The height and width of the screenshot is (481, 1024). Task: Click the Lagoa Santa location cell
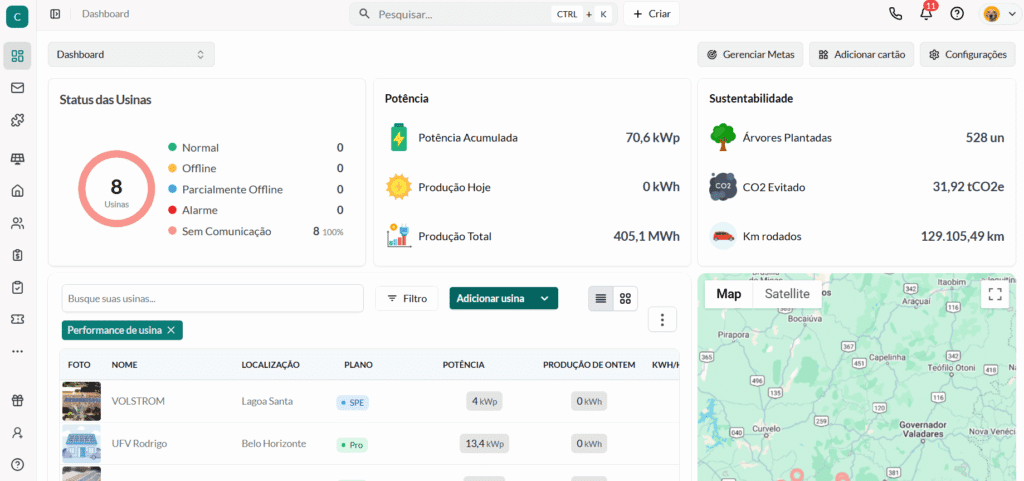pyautogui.click(x=268, y=402)
